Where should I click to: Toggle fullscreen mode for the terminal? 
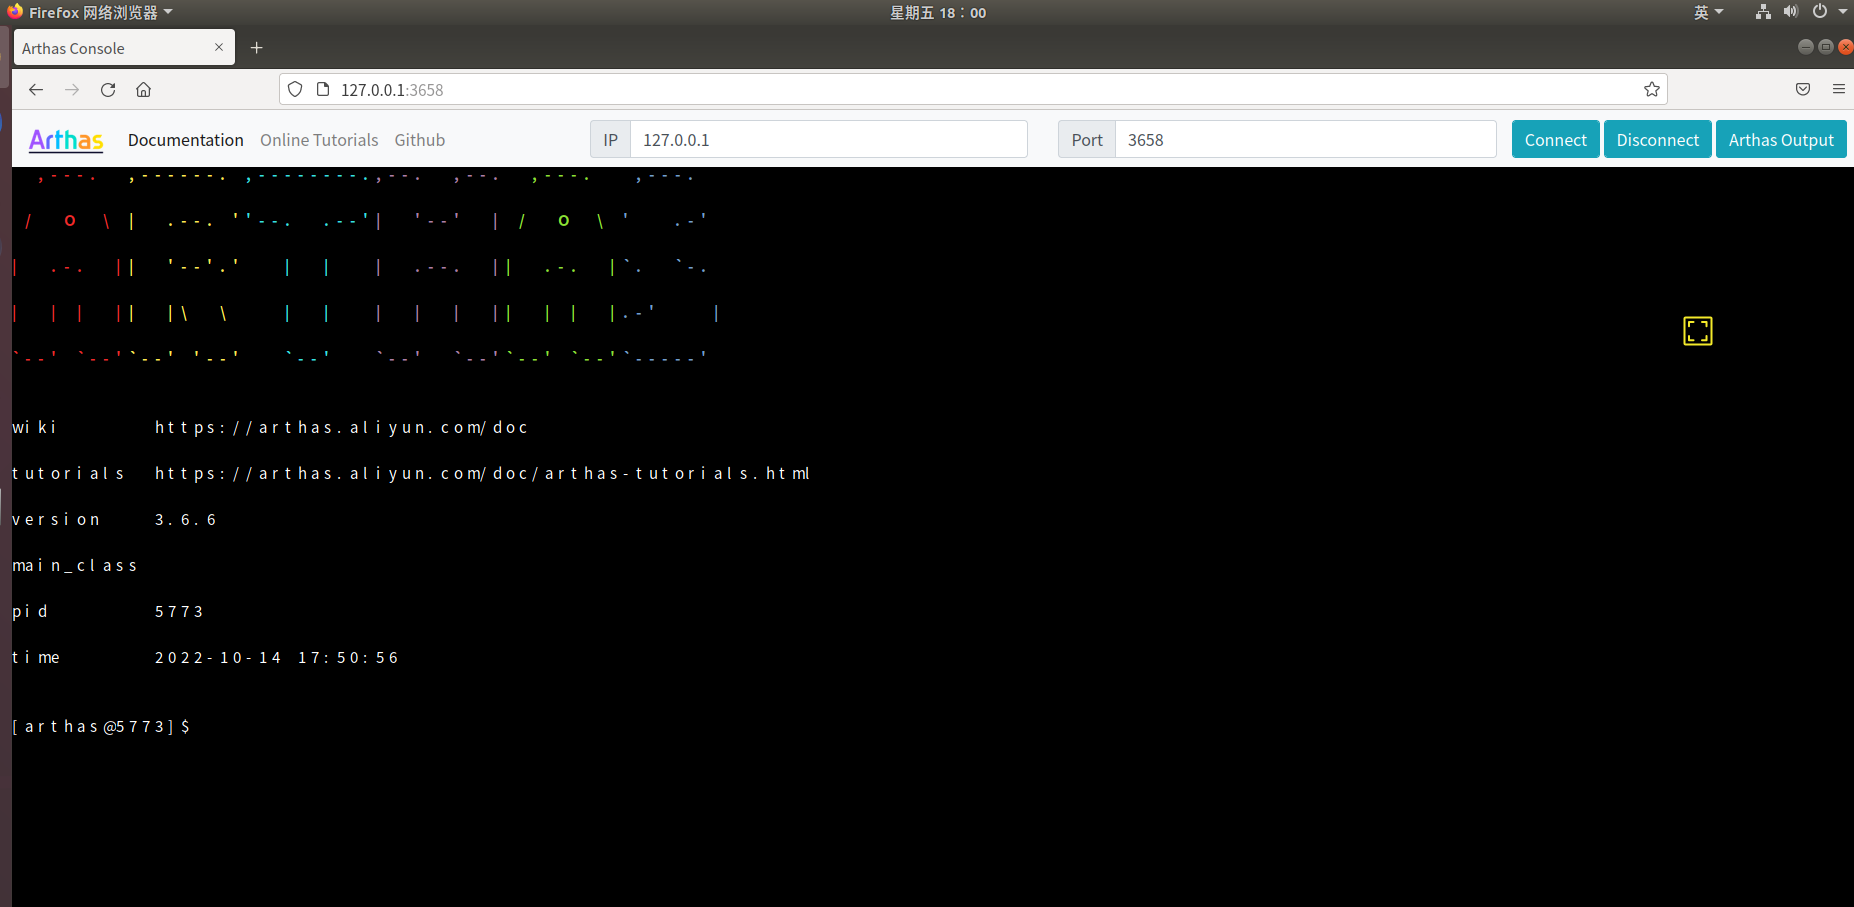pyautogui.click(x=1698, y=331)
